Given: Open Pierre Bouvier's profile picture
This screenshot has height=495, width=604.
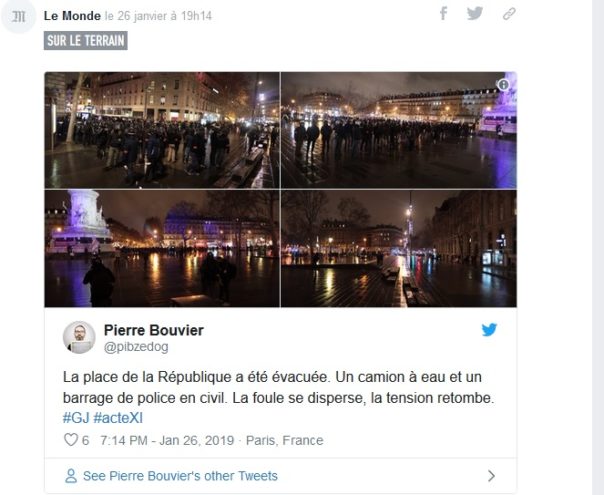Looking at the screenshot, I should 79,337.
